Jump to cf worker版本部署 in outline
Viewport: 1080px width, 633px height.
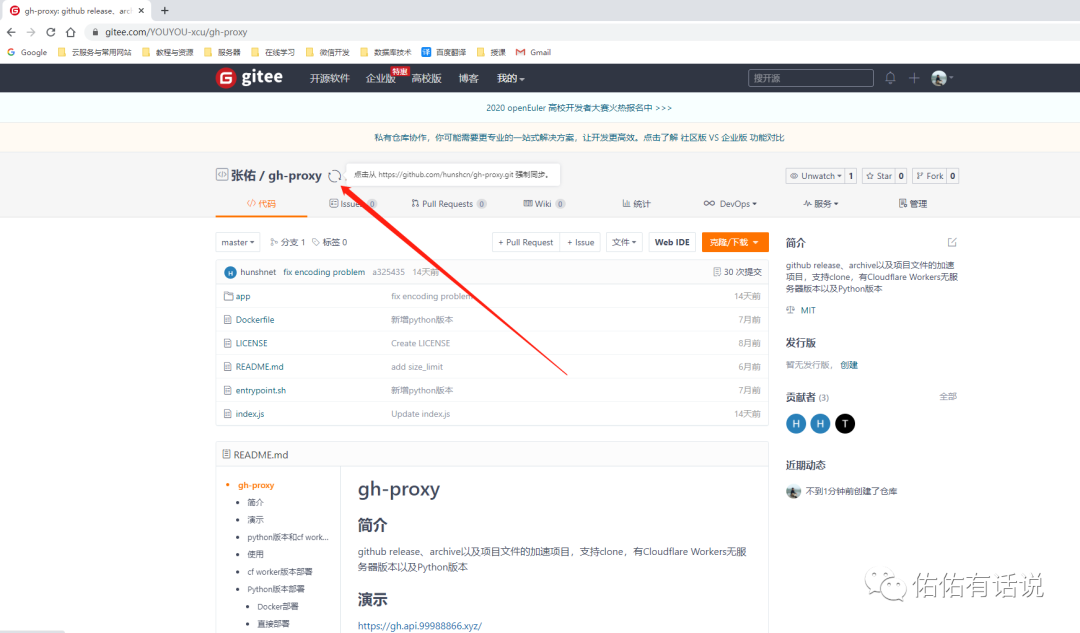280,572
